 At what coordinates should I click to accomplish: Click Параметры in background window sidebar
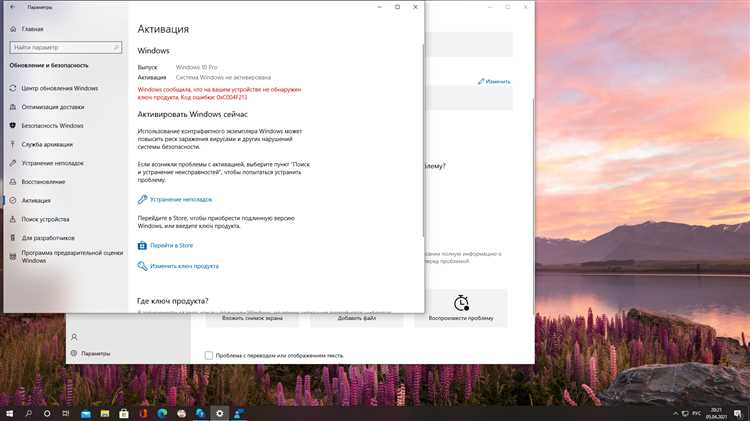click(95, 354)
